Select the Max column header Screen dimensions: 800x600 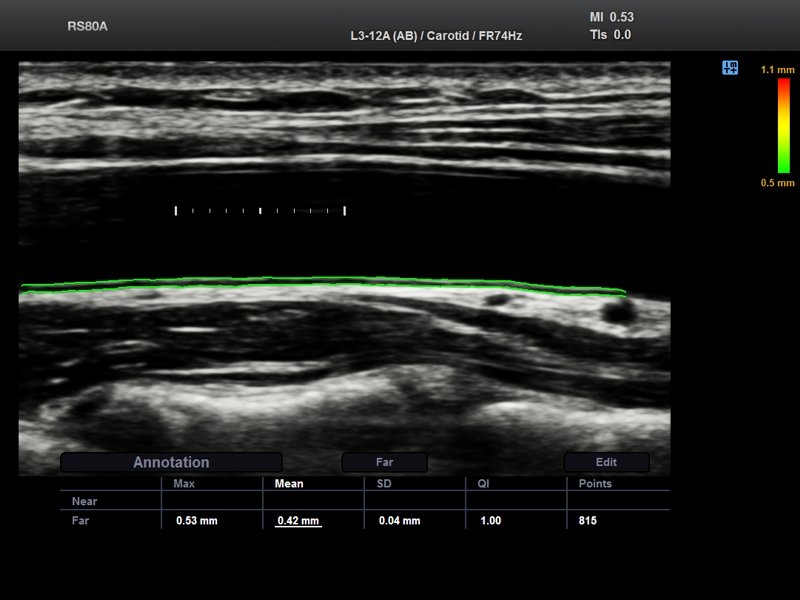coord(184,484)
